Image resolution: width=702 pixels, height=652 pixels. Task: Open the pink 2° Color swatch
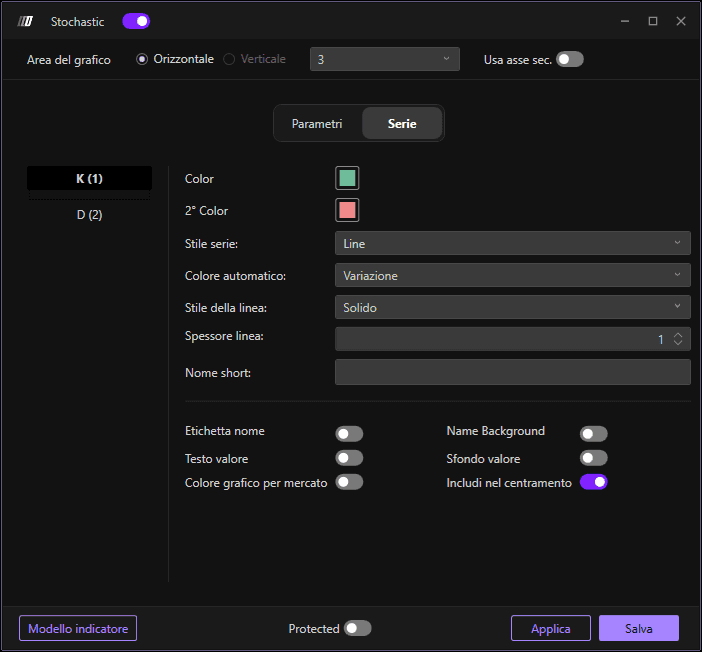347,210
